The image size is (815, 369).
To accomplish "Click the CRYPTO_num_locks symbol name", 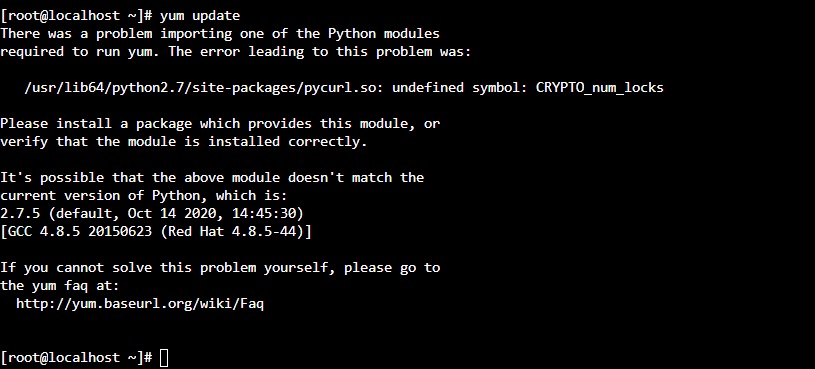I will 600,88.
